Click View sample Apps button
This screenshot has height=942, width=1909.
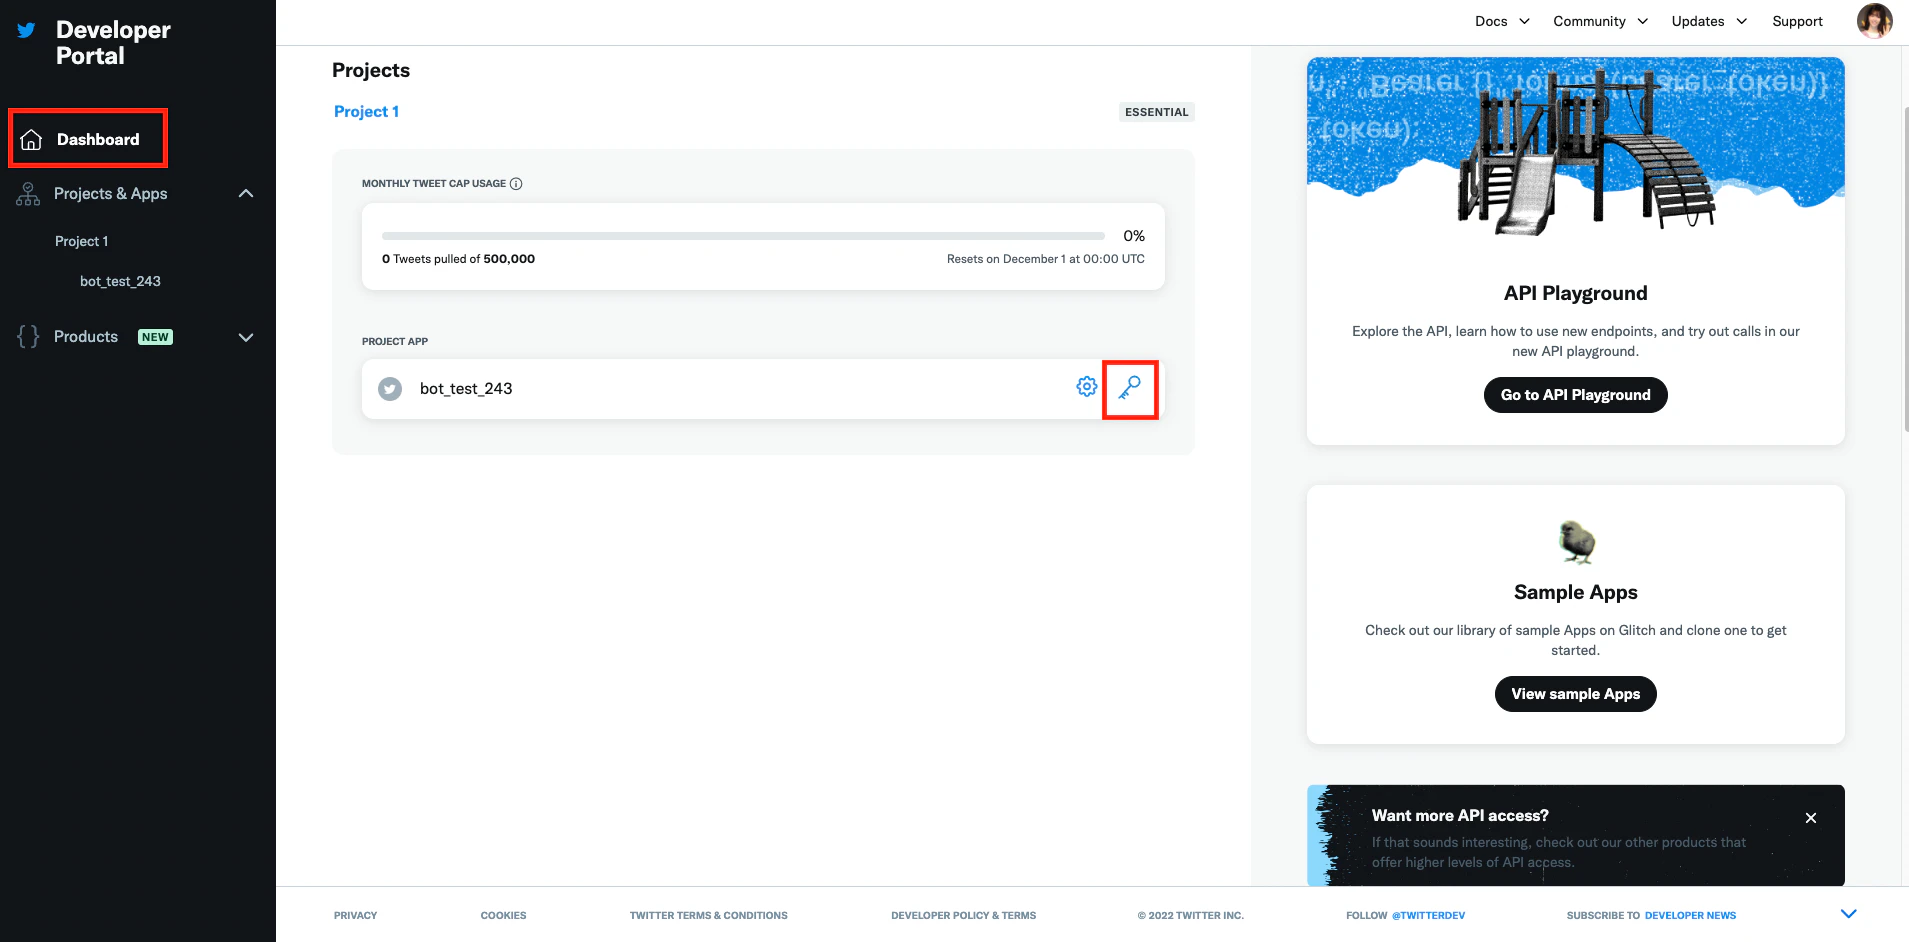pyautogui.click(x=1575, y=694)
